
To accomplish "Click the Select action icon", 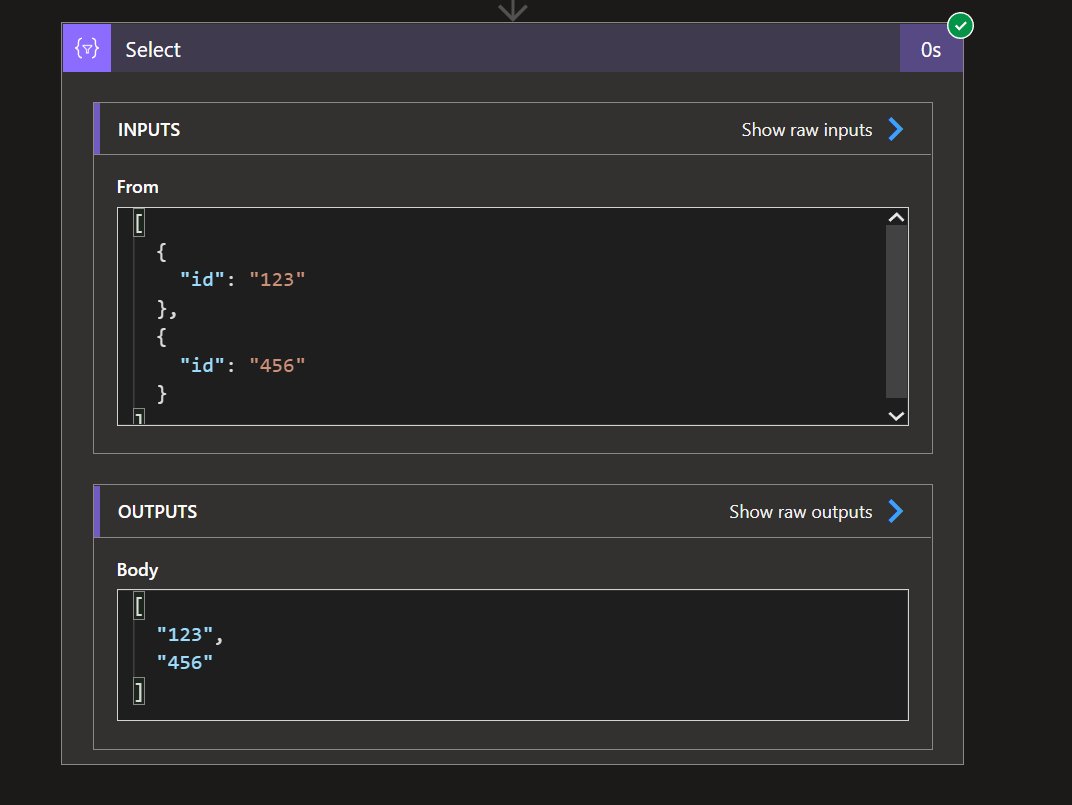I will [87, 48].
